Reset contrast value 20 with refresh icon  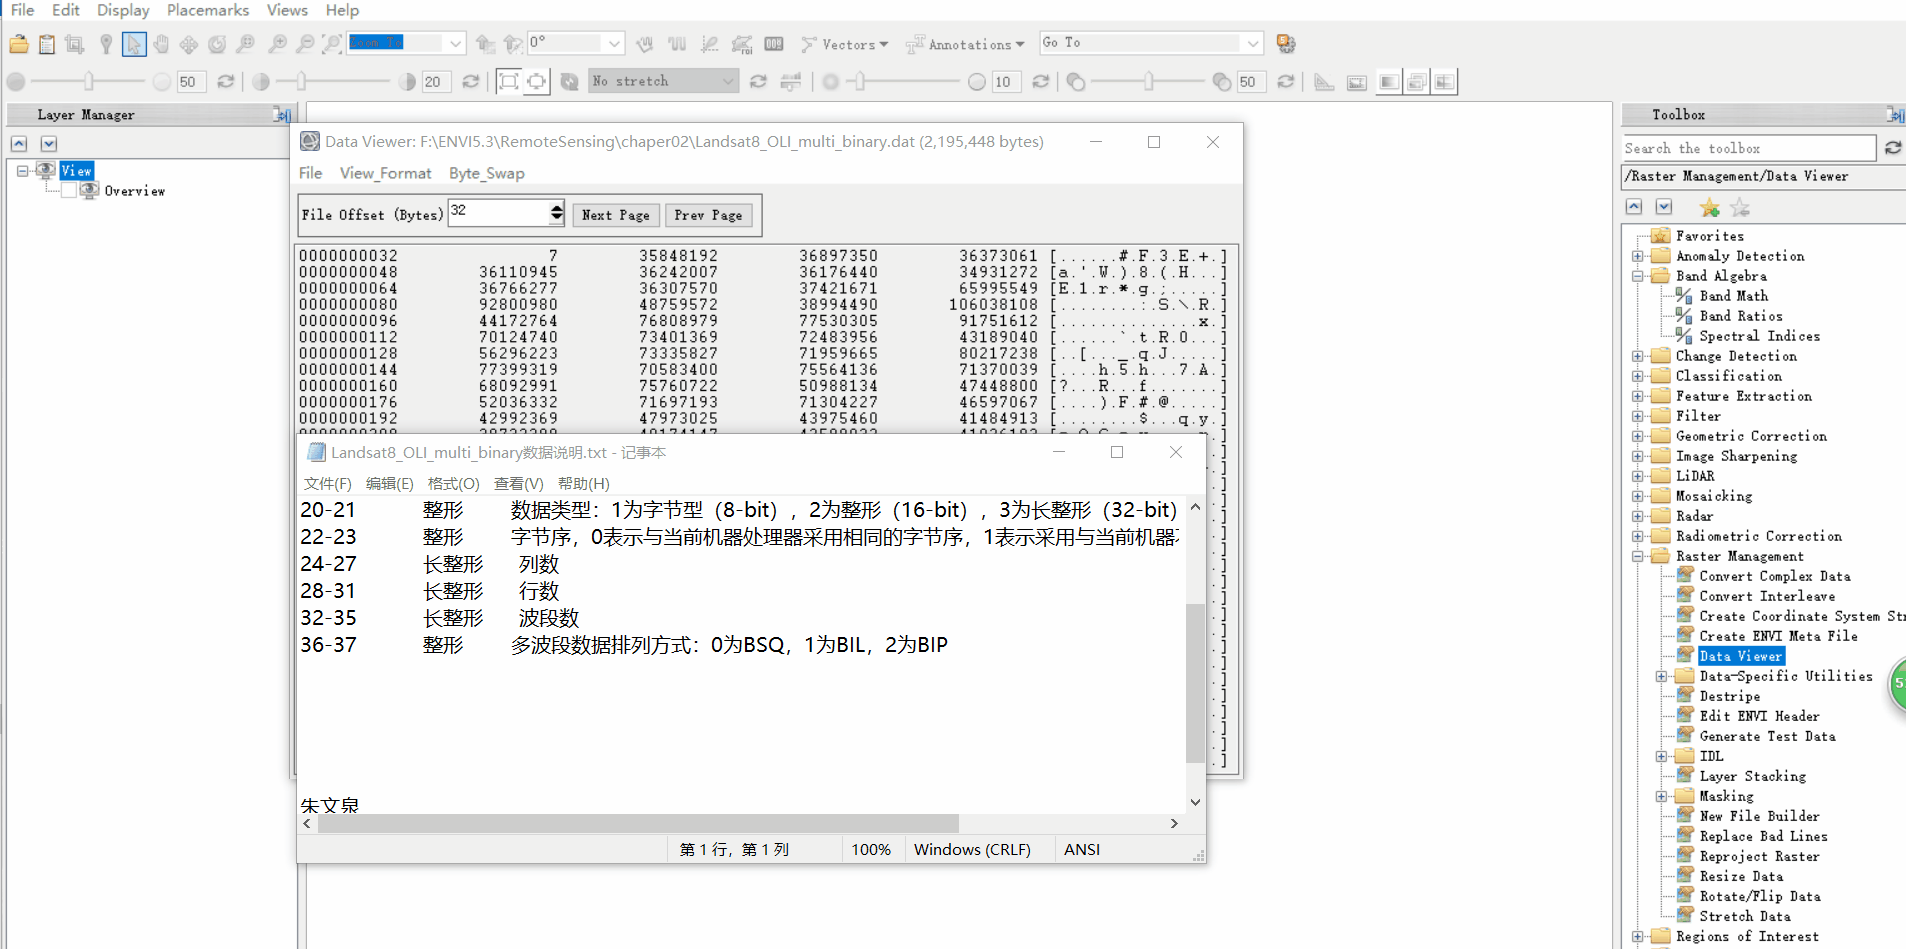pyautogui.click(x=471, y=82)
